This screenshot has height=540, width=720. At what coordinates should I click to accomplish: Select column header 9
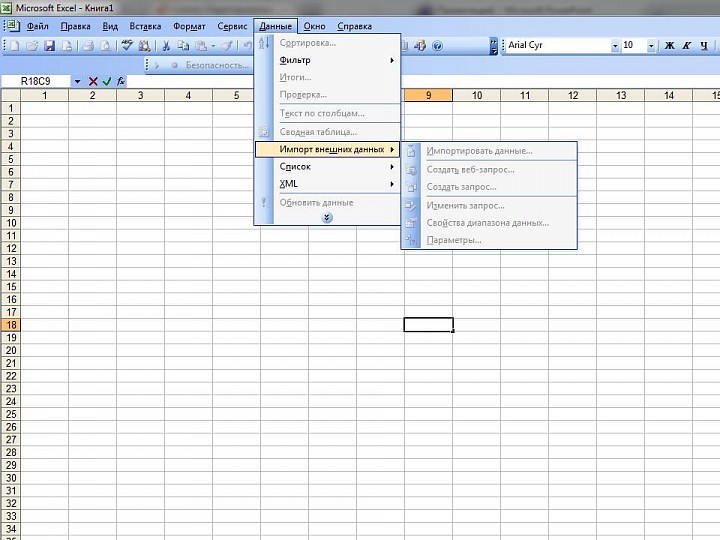(428, 95)
